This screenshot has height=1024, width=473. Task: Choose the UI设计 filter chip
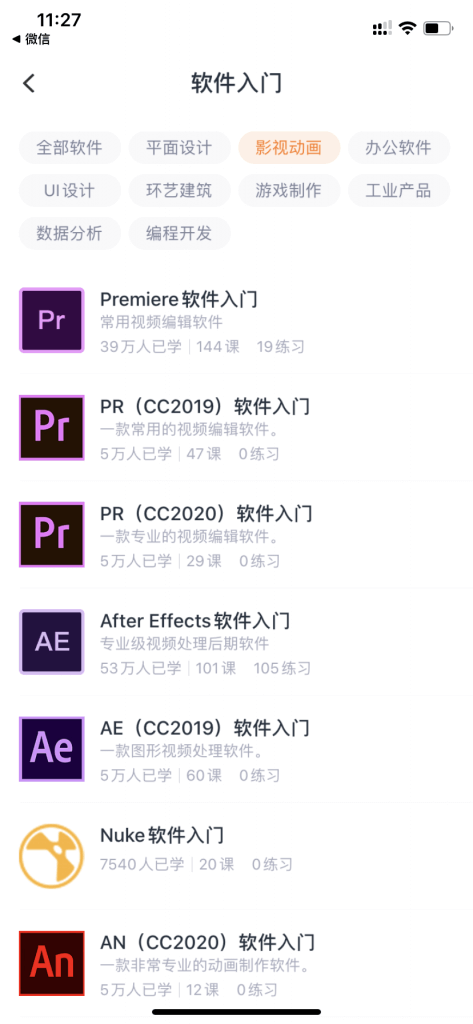70,191
